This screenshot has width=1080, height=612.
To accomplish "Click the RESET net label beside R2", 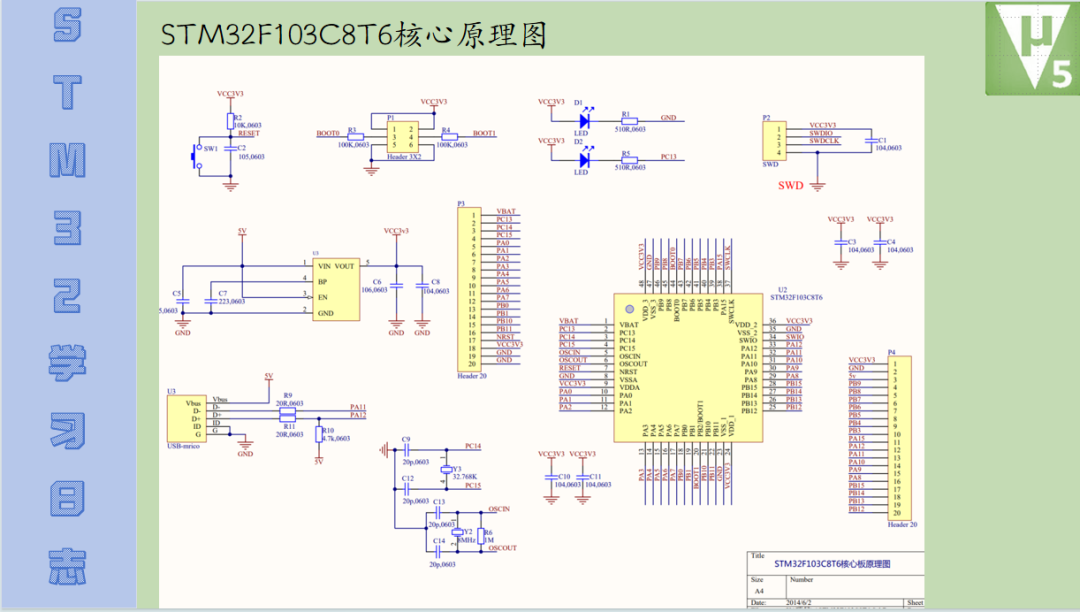I will [249, 134].
